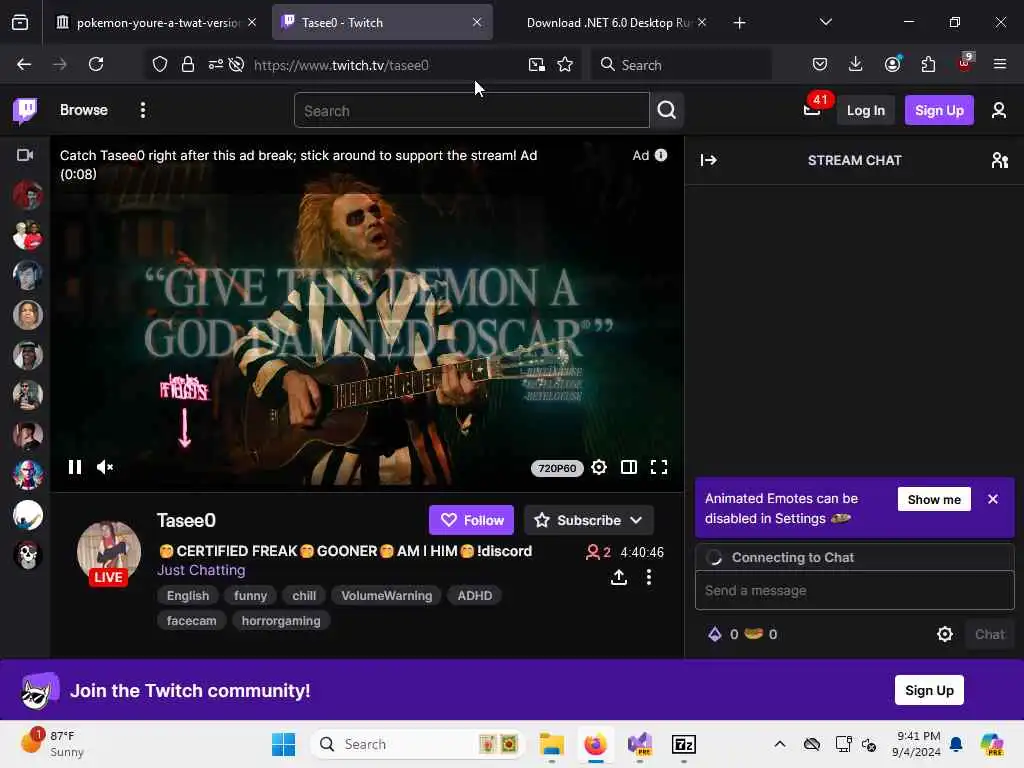
Task: Open Windows Start menu
Action: coord(283,744)
